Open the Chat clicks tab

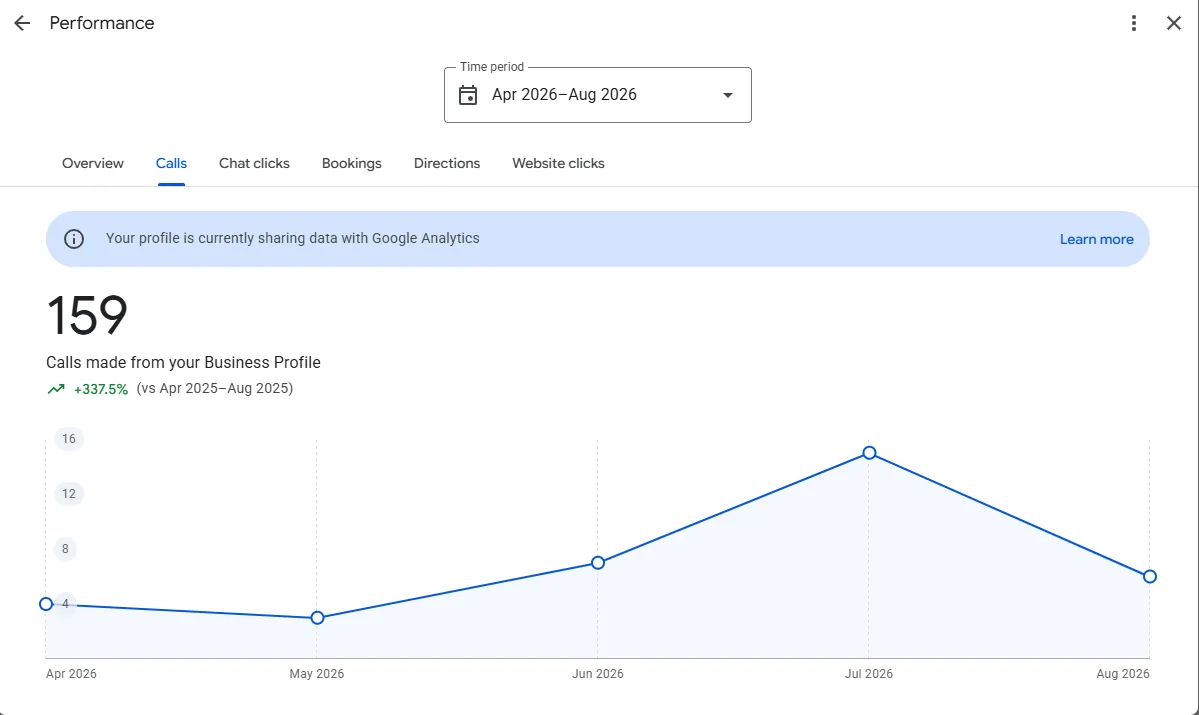click(254, 163)
